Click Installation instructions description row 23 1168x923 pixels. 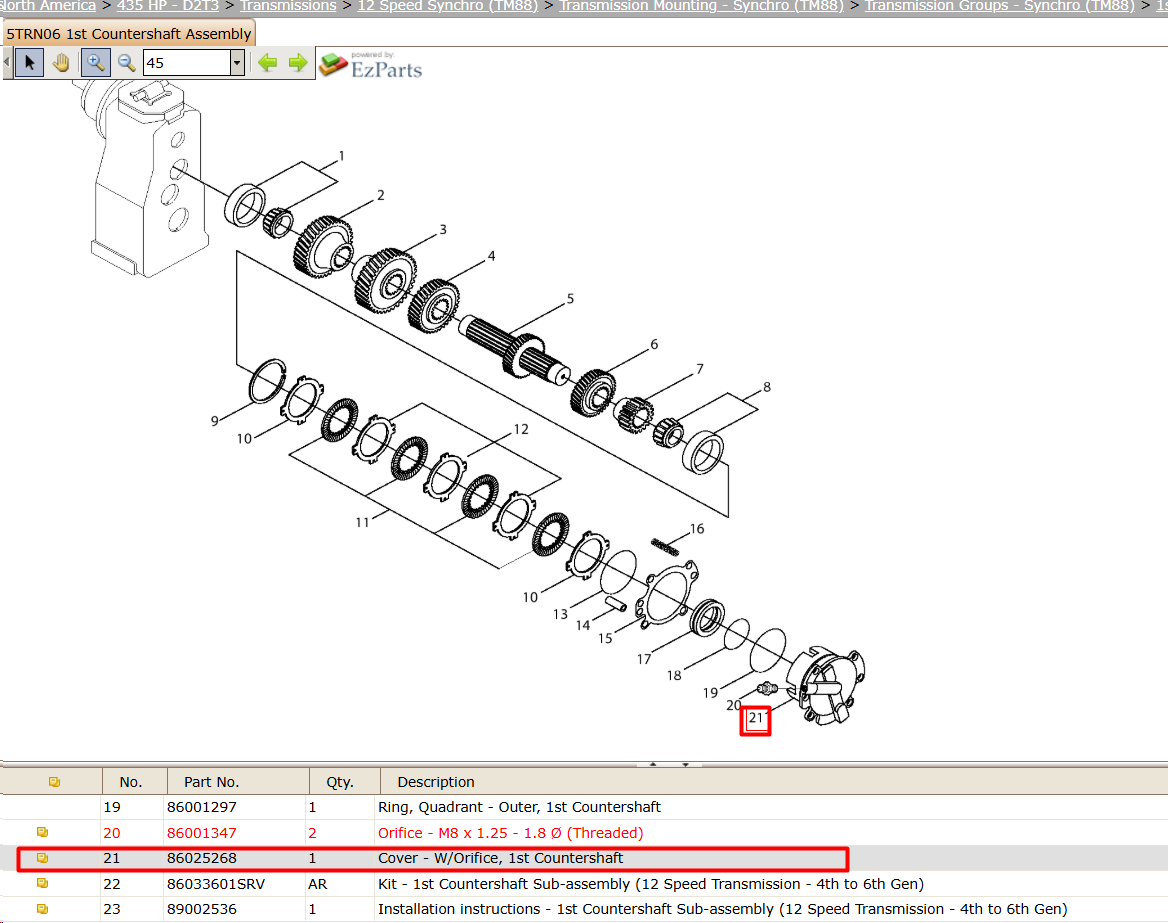(723, 910)
